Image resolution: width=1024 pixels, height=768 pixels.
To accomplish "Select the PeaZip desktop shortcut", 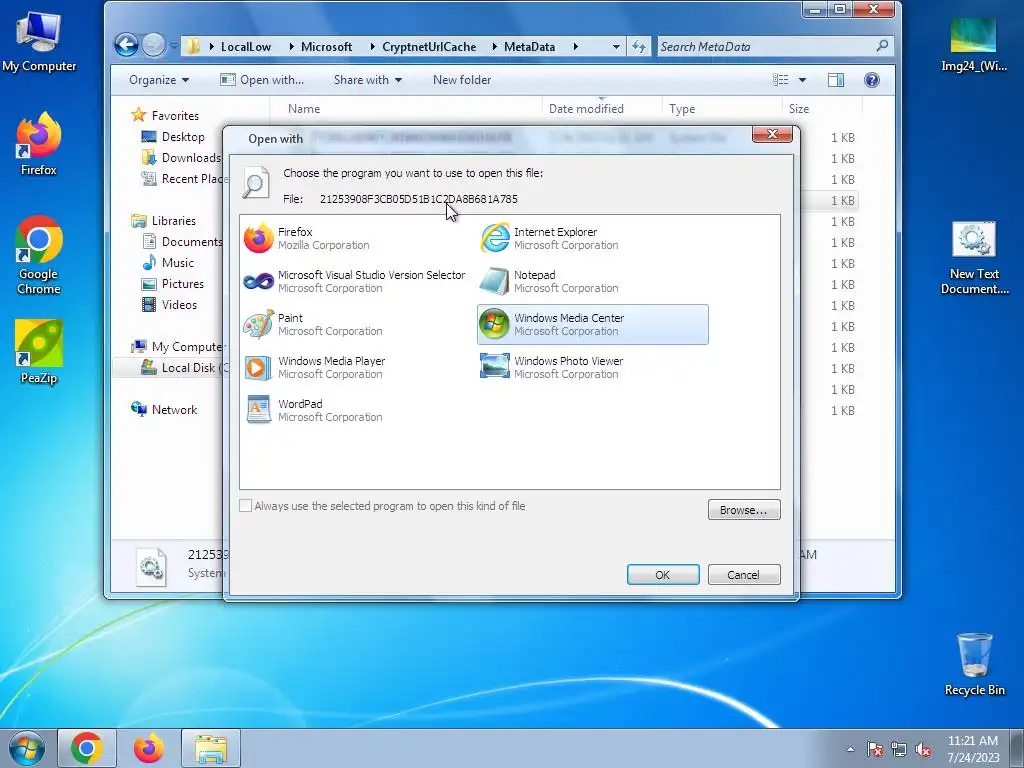I will click(39, 351).
